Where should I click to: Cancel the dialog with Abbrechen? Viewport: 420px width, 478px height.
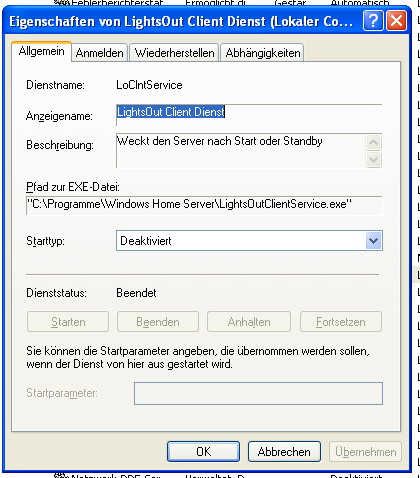pyautogui.click(x=284, y=452)
